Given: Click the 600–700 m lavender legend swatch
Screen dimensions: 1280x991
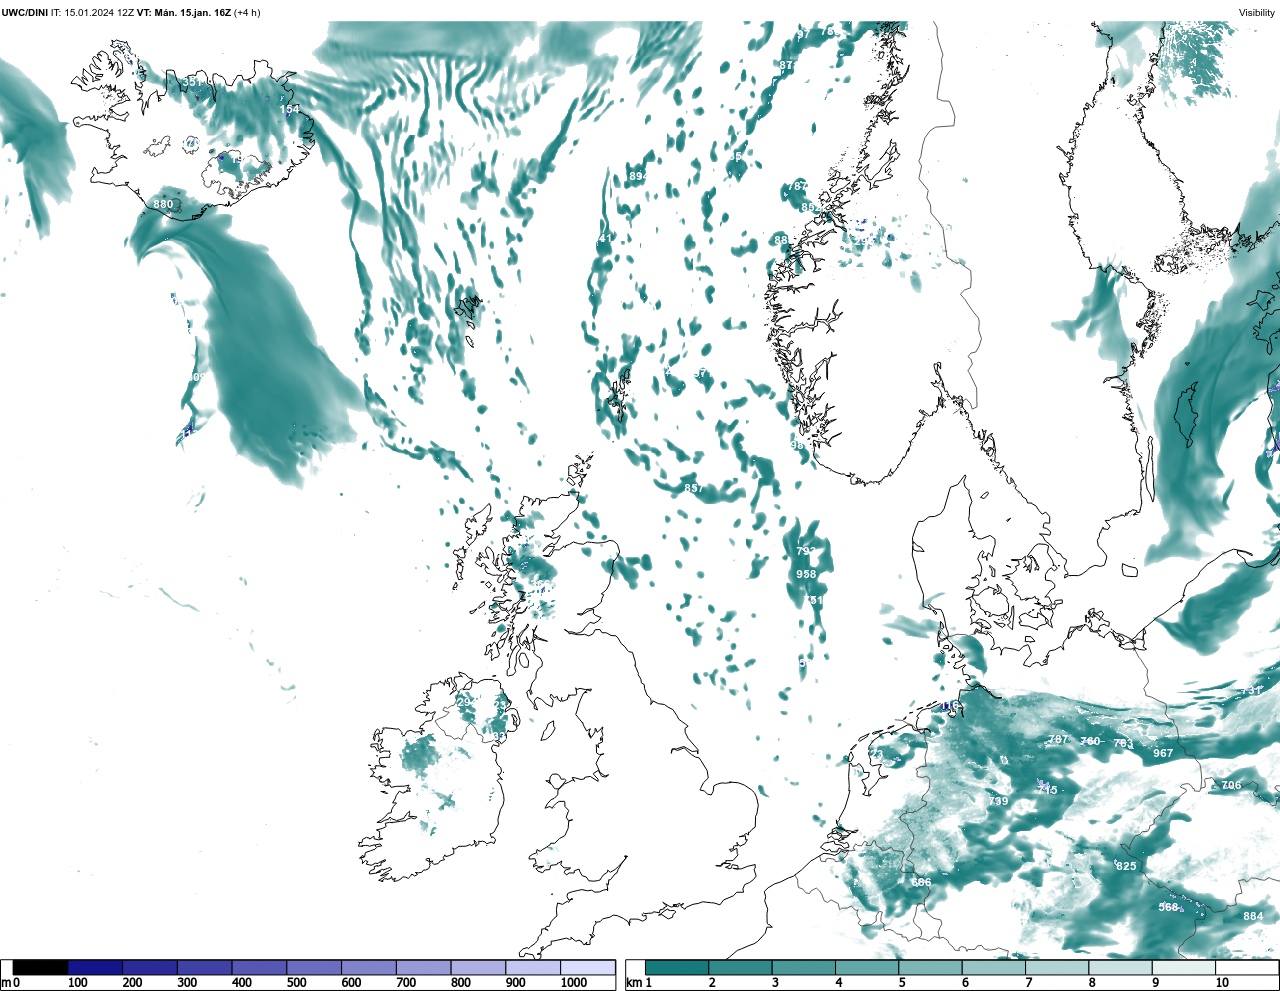Looking at the screenshot, I should point(368,968).
